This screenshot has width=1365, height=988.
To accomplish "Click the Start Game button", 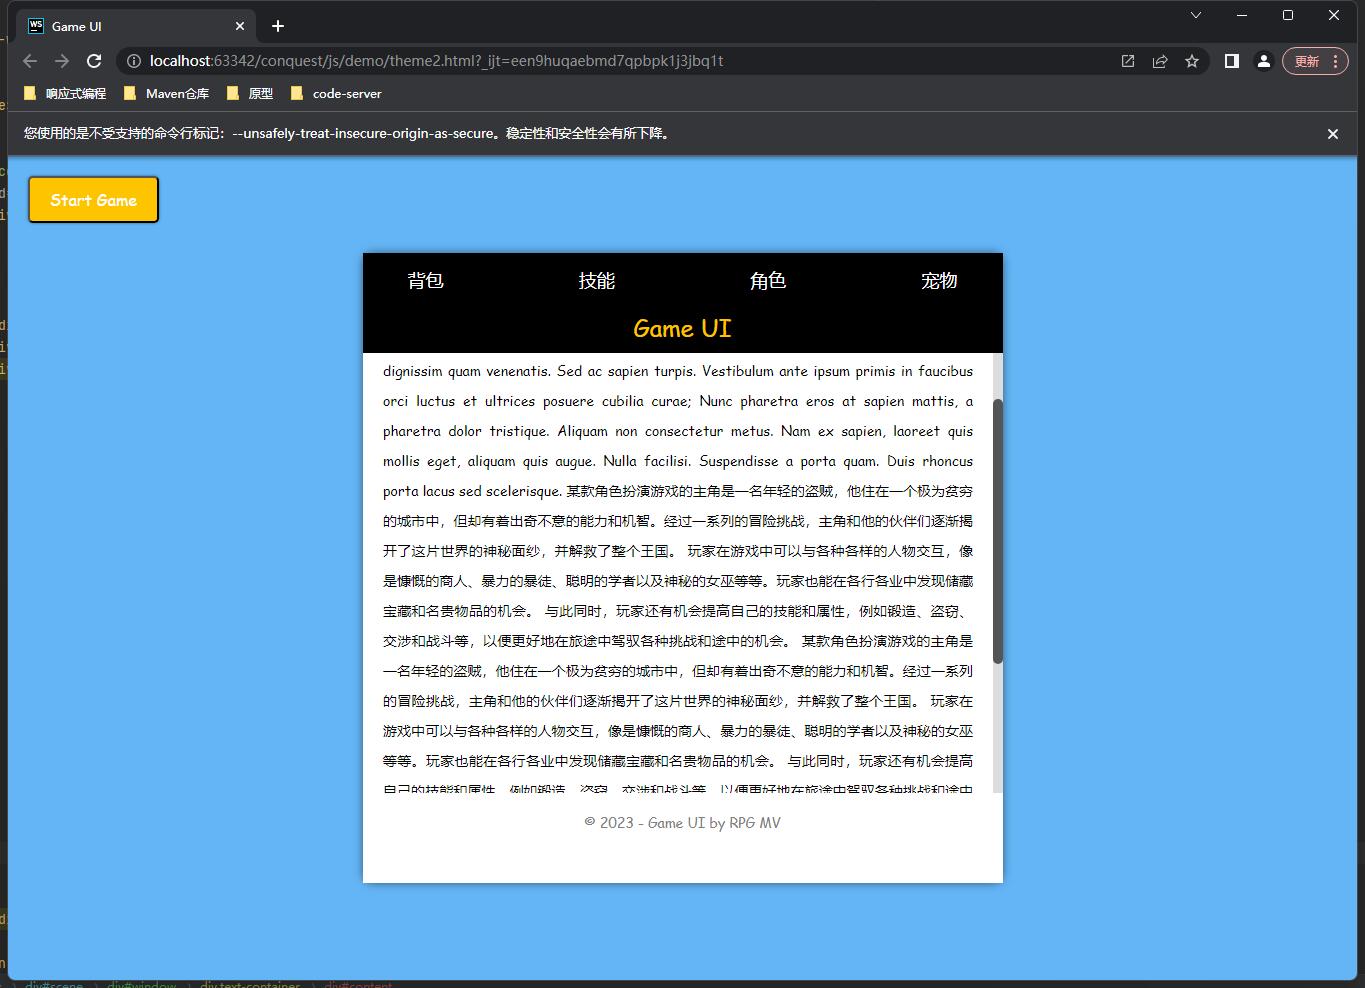I will [x=93, y=200].
